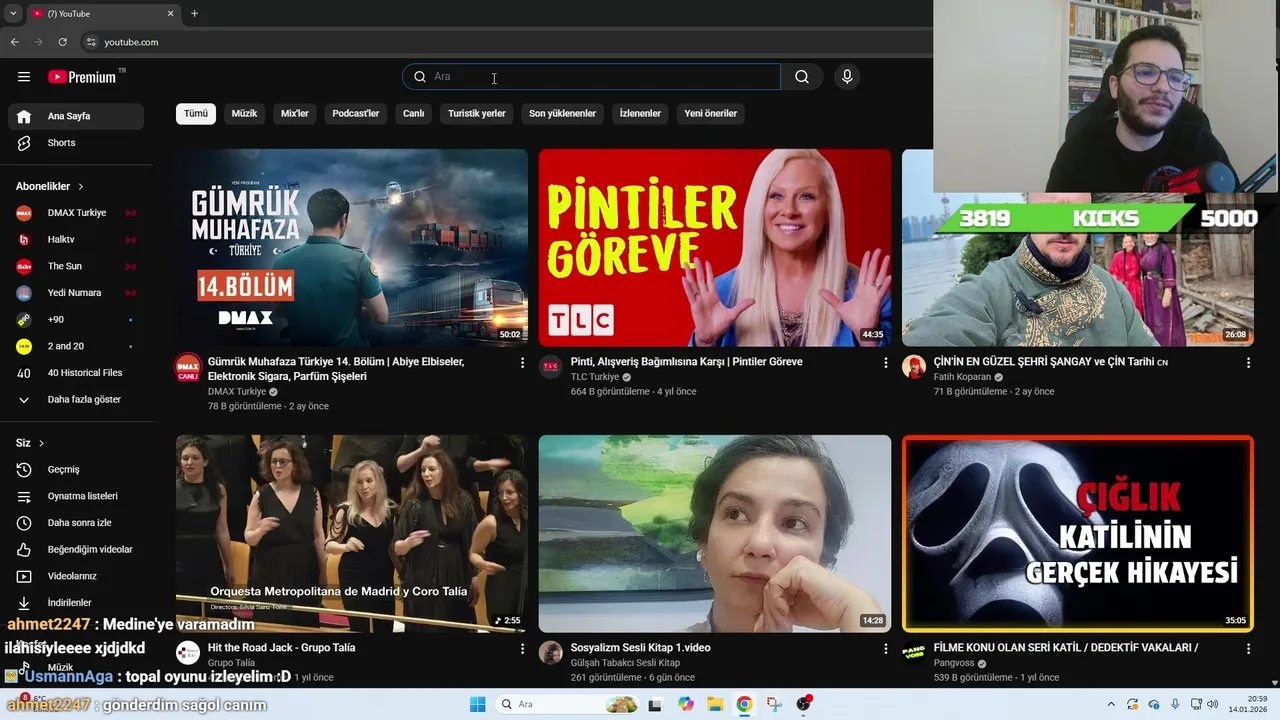Select the Mix'ler filter chip
The width and height of the screenshot is (1280, 720).
pyautogui.click(x=295, y=113)
